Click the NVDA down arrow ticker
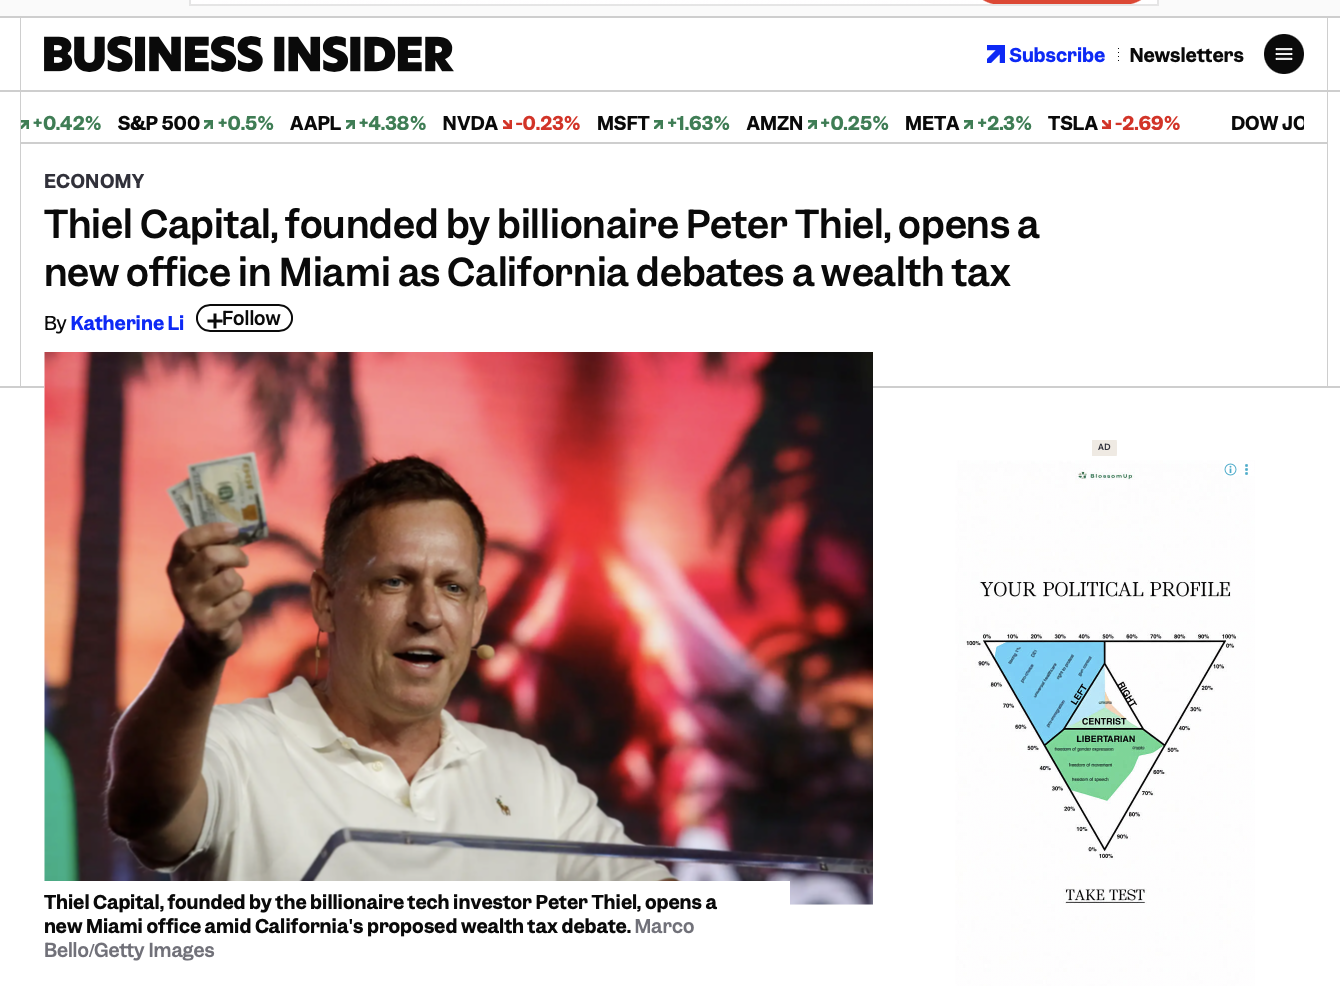 (507, 124)
